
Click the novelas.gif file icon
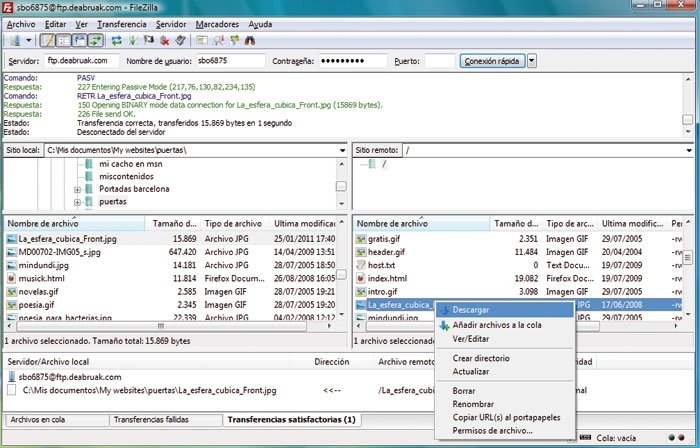[12, 292]
